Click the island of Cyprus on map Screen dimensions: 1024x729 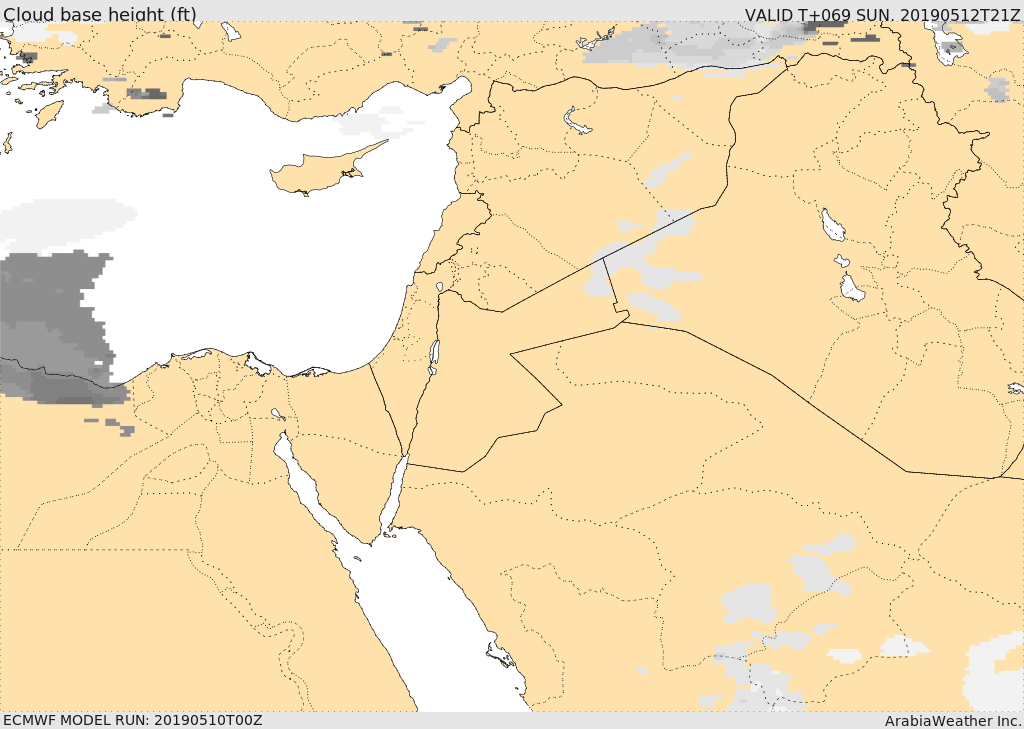click(322, 170)
